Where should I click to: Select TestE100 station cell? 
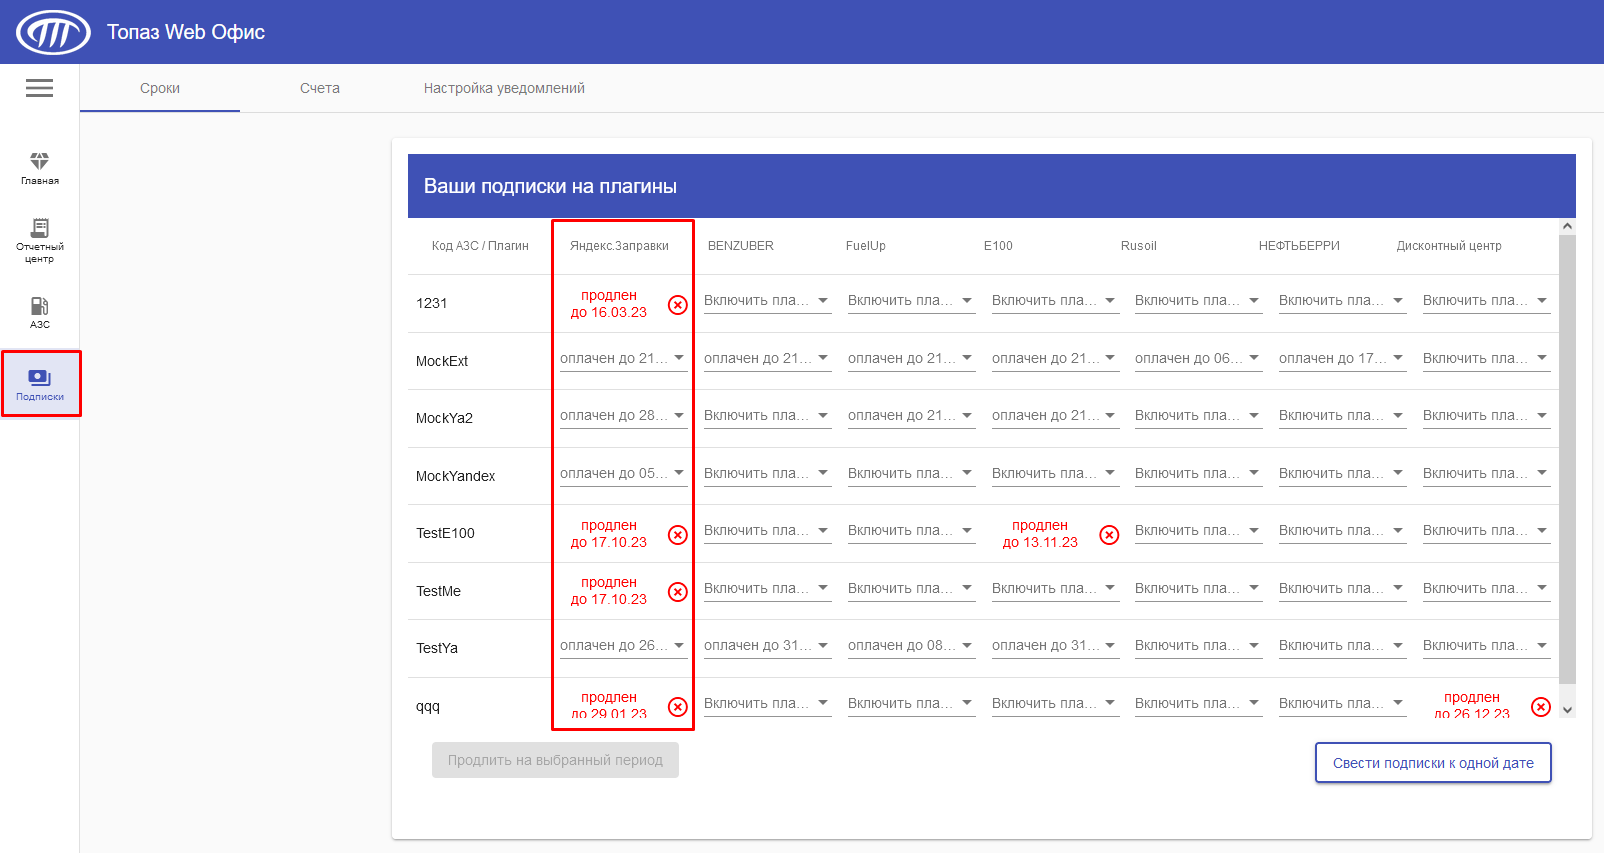(445, 533)
